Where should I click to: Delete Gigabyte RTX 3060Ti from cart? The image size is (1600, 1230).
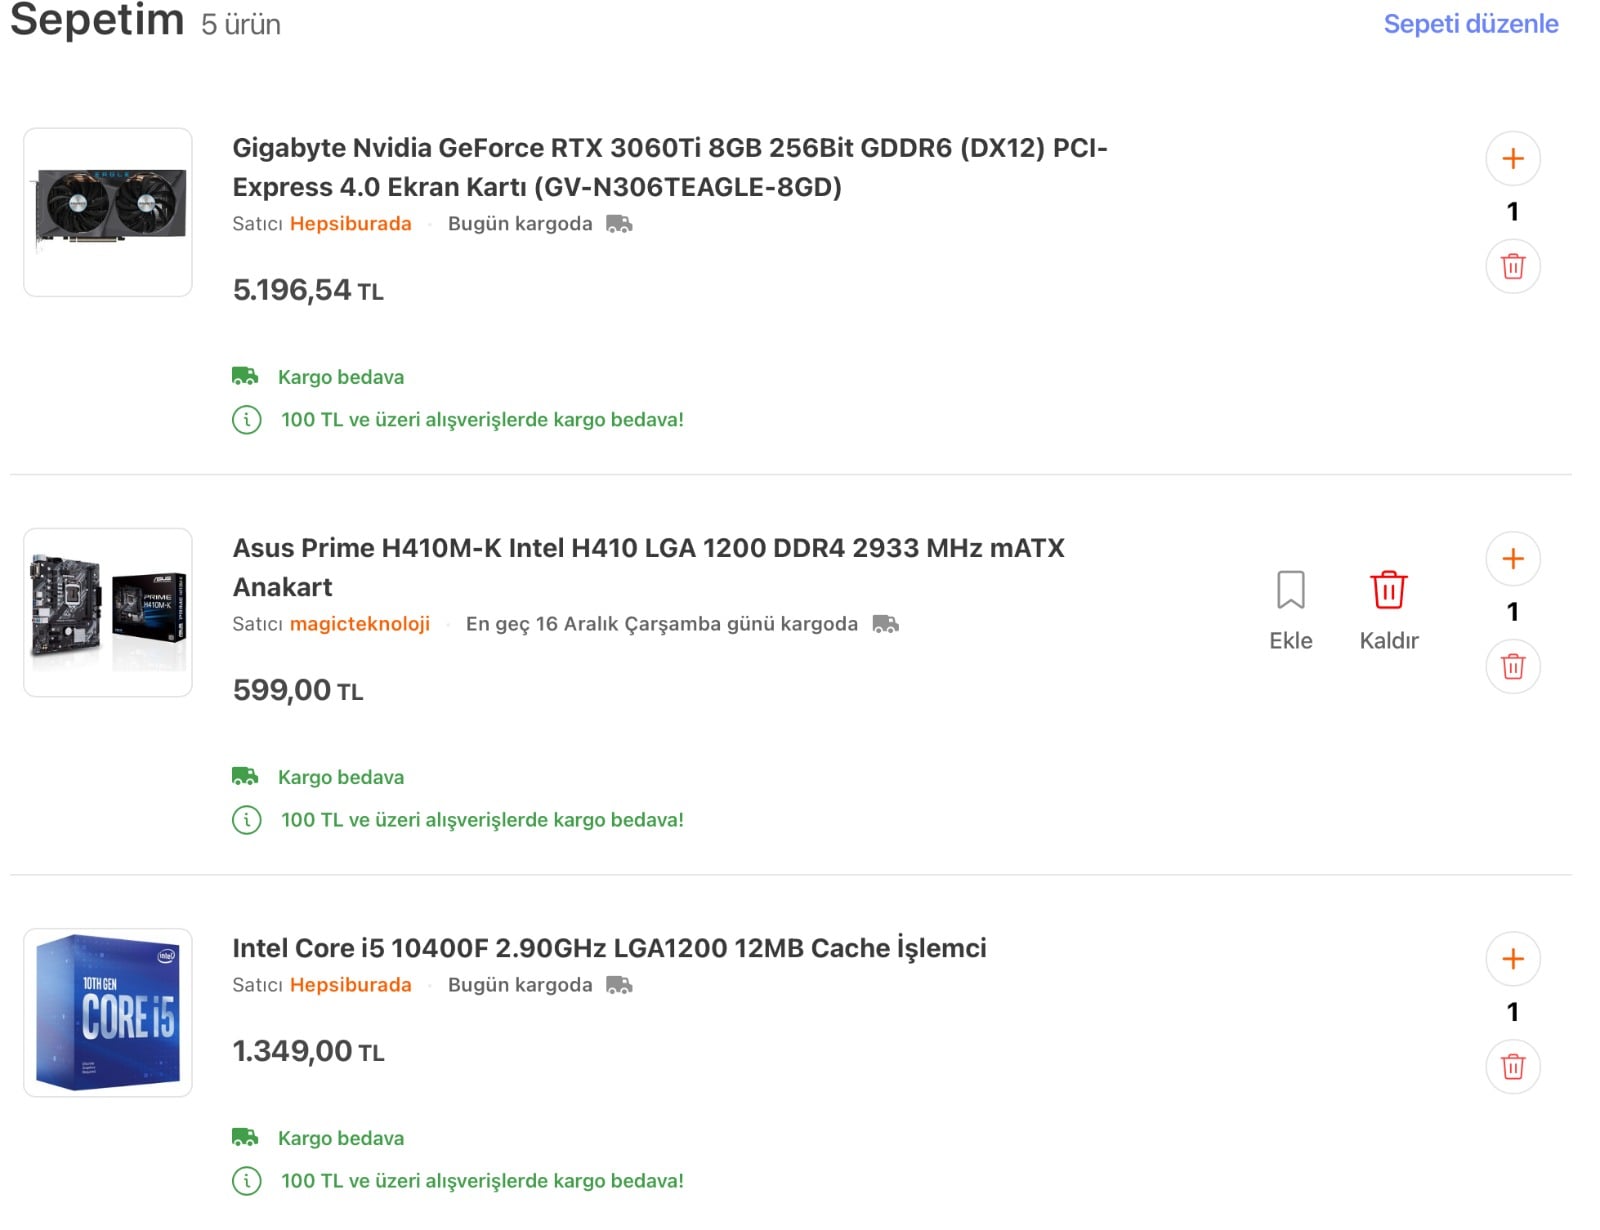click(1512, 266)
